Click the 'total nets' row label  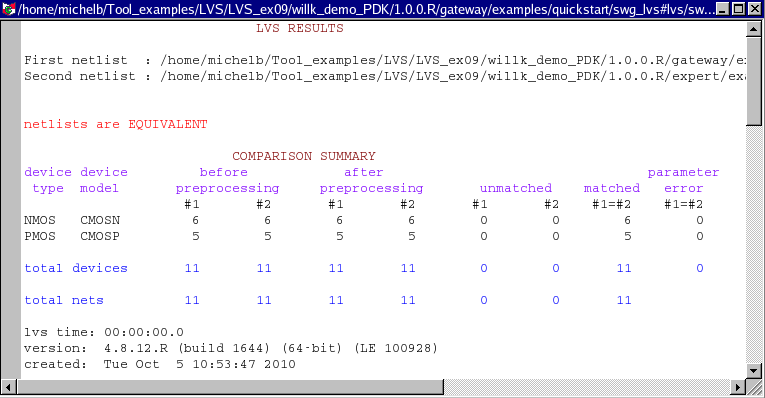point(64,300)
